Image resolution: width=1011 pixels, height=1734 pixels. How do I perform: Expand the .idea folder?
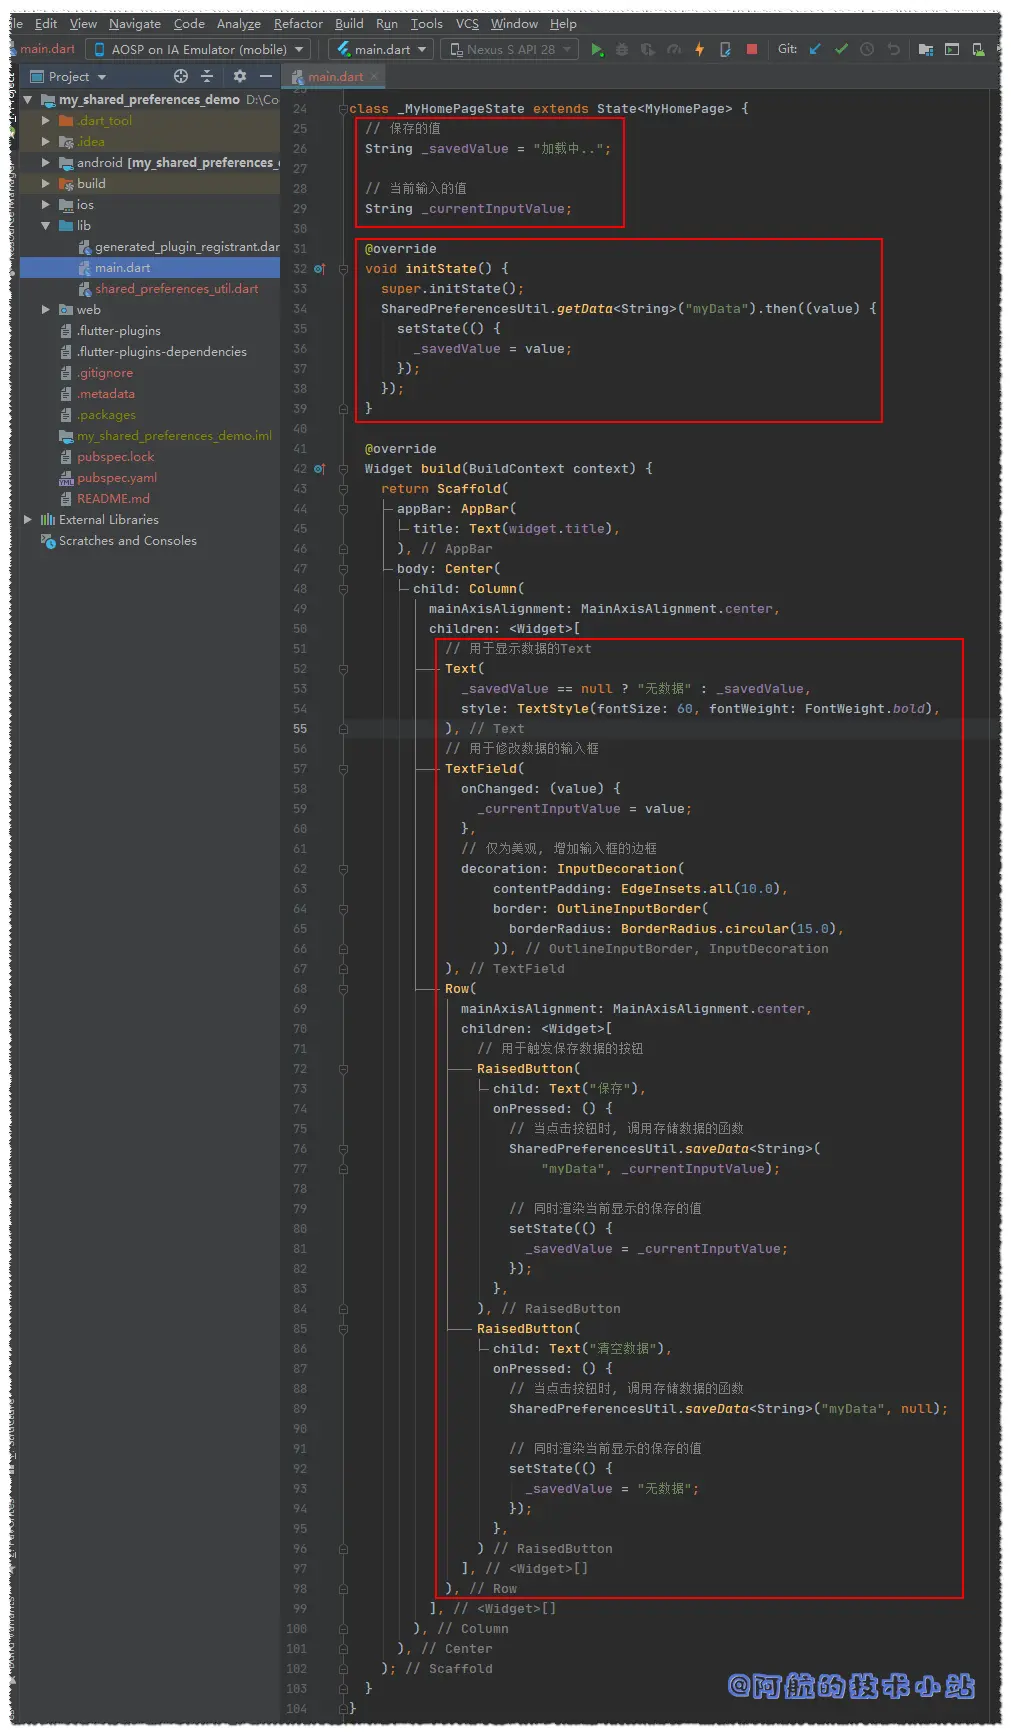[x=45, y=142]
